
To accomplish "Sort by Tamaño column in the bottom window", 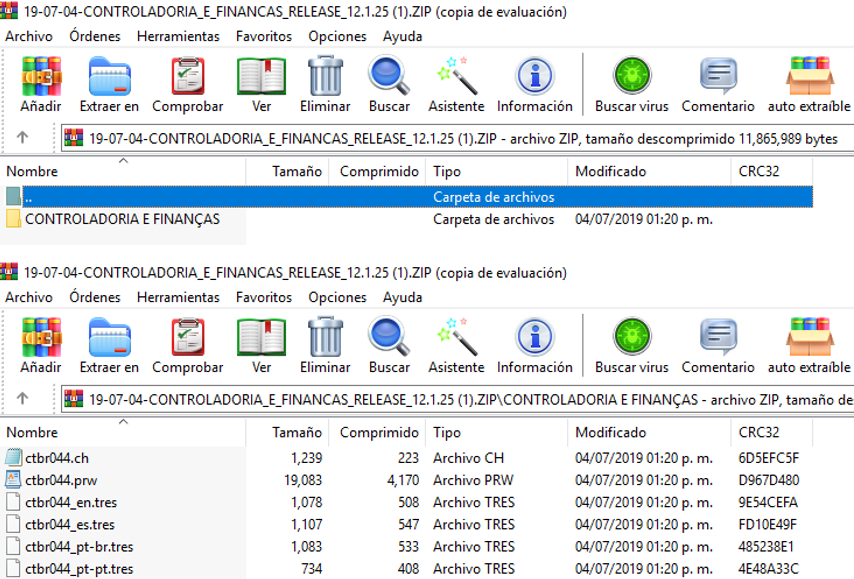I will (288, 432).
